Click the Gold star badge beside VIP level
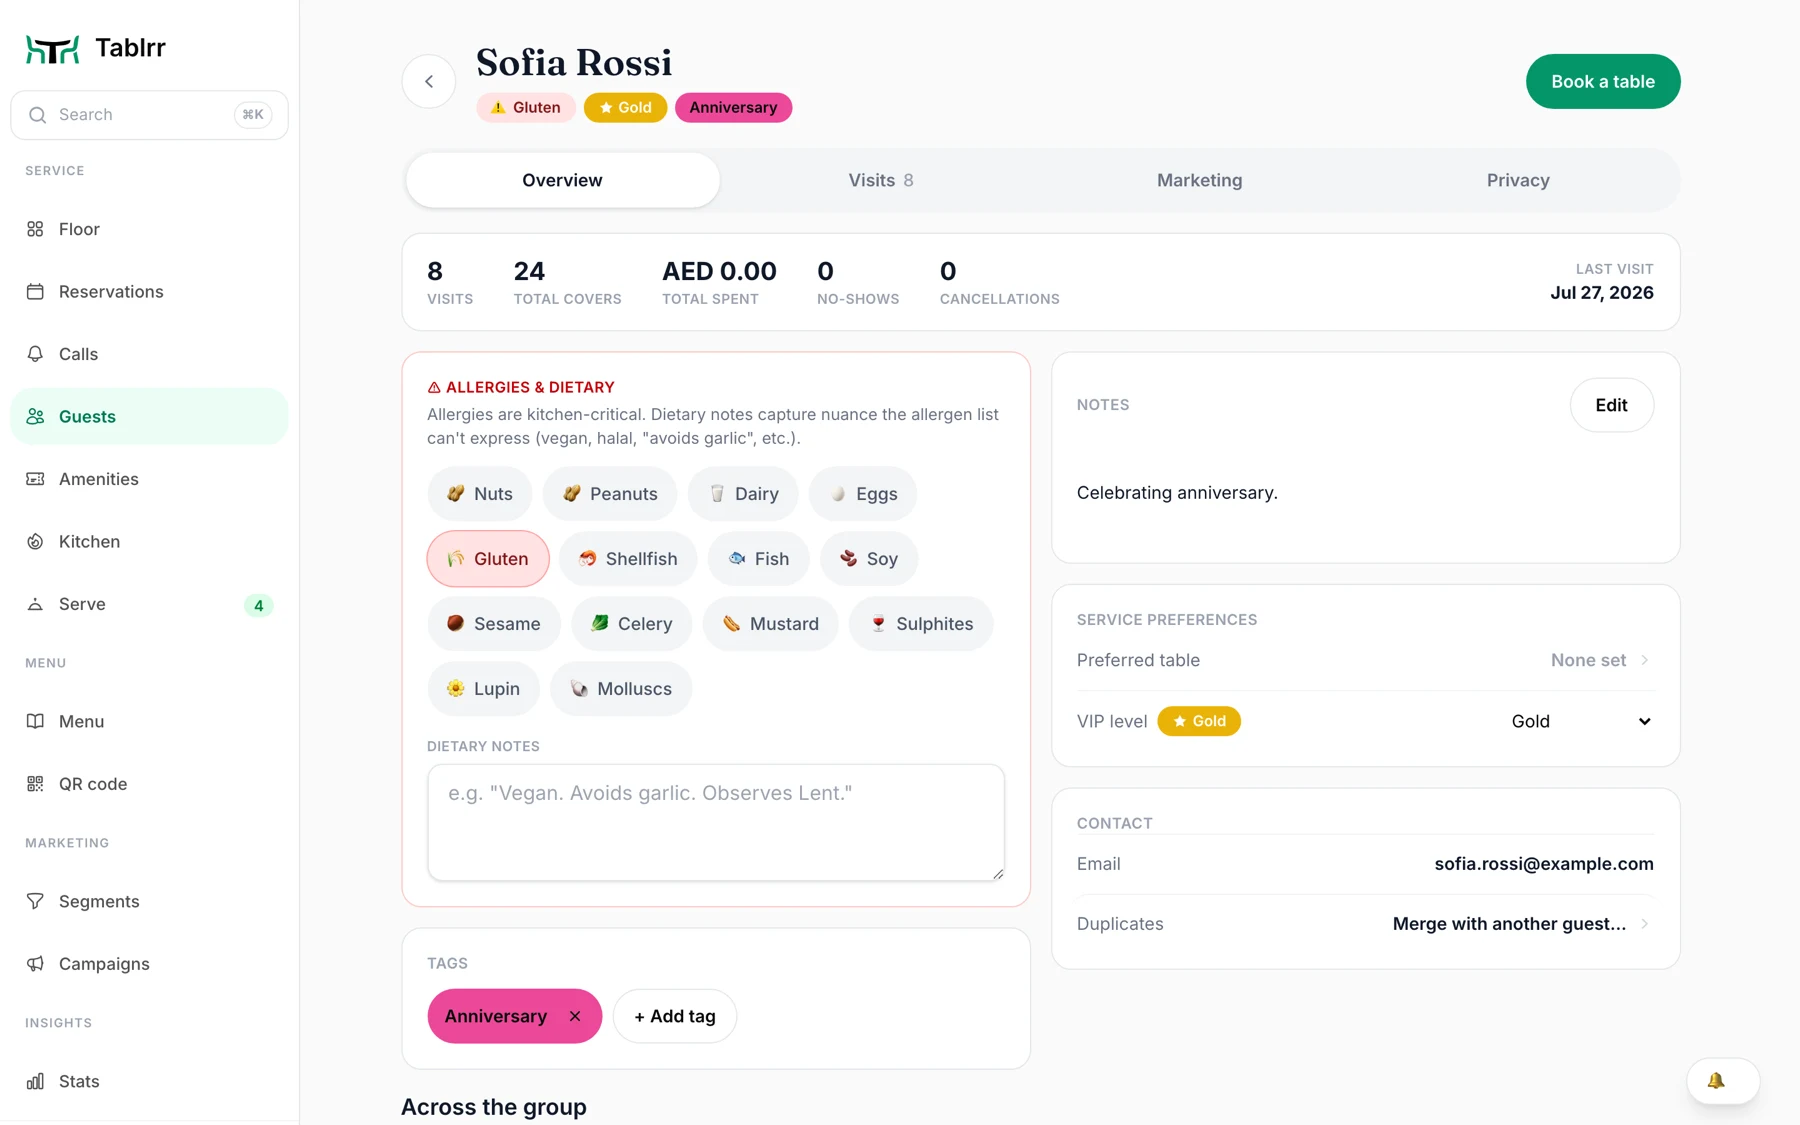Screen dimensions: 1800x1125 [1198, 721]
